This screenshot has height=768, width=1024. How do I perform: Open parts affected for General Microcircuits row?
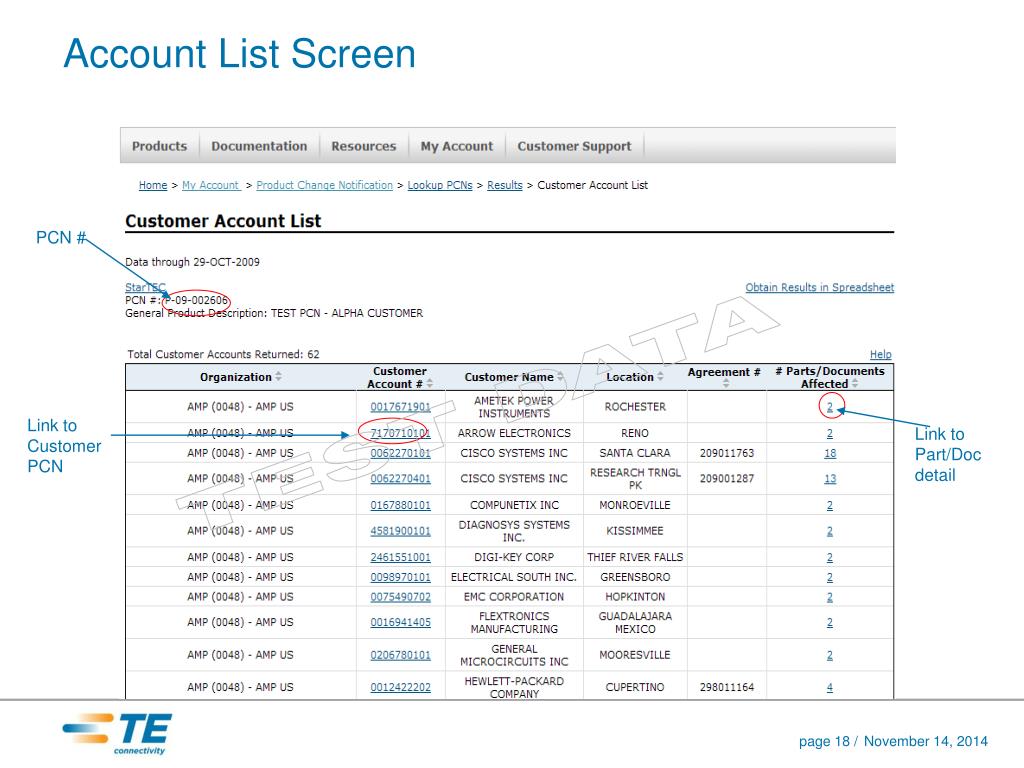pyautogui.click(x=830, y=655)
